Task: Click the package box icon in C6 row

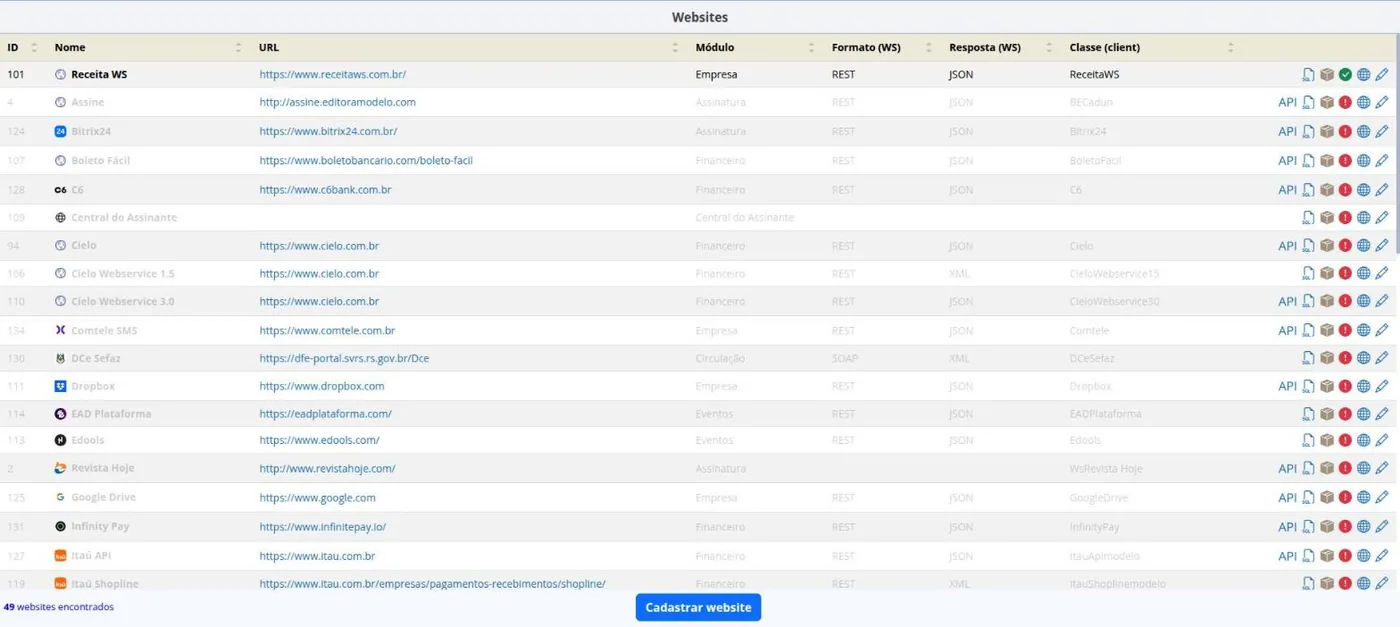Action: 1327,189
